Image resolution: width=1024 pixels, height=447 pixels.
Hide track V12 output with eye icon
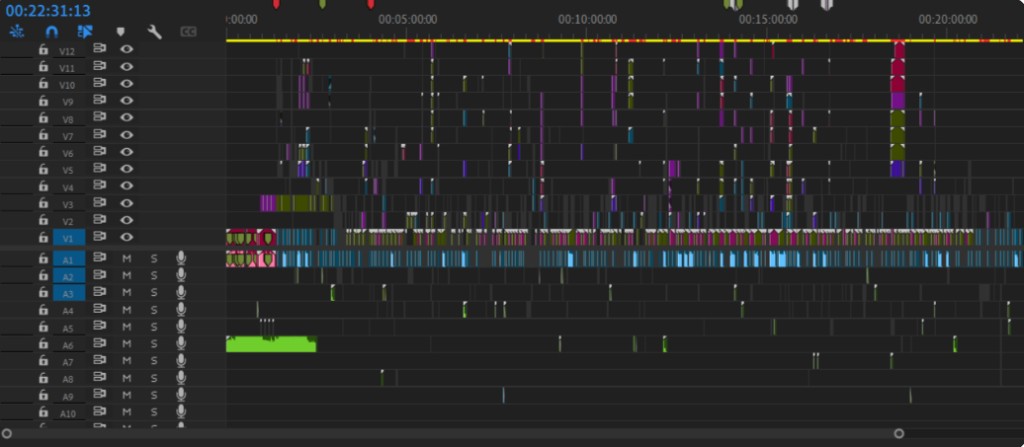[126, 49]
